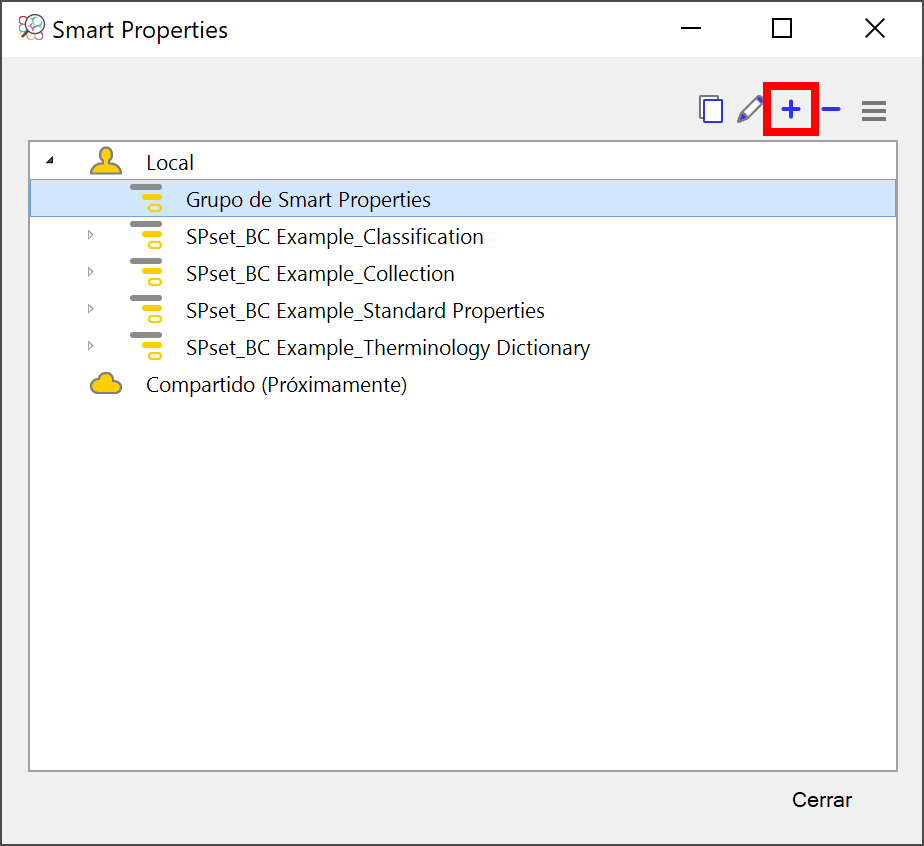Open the hamburger options menu
Image resolution: width=924 pixels, height=846 pixels.
point(873,111)
